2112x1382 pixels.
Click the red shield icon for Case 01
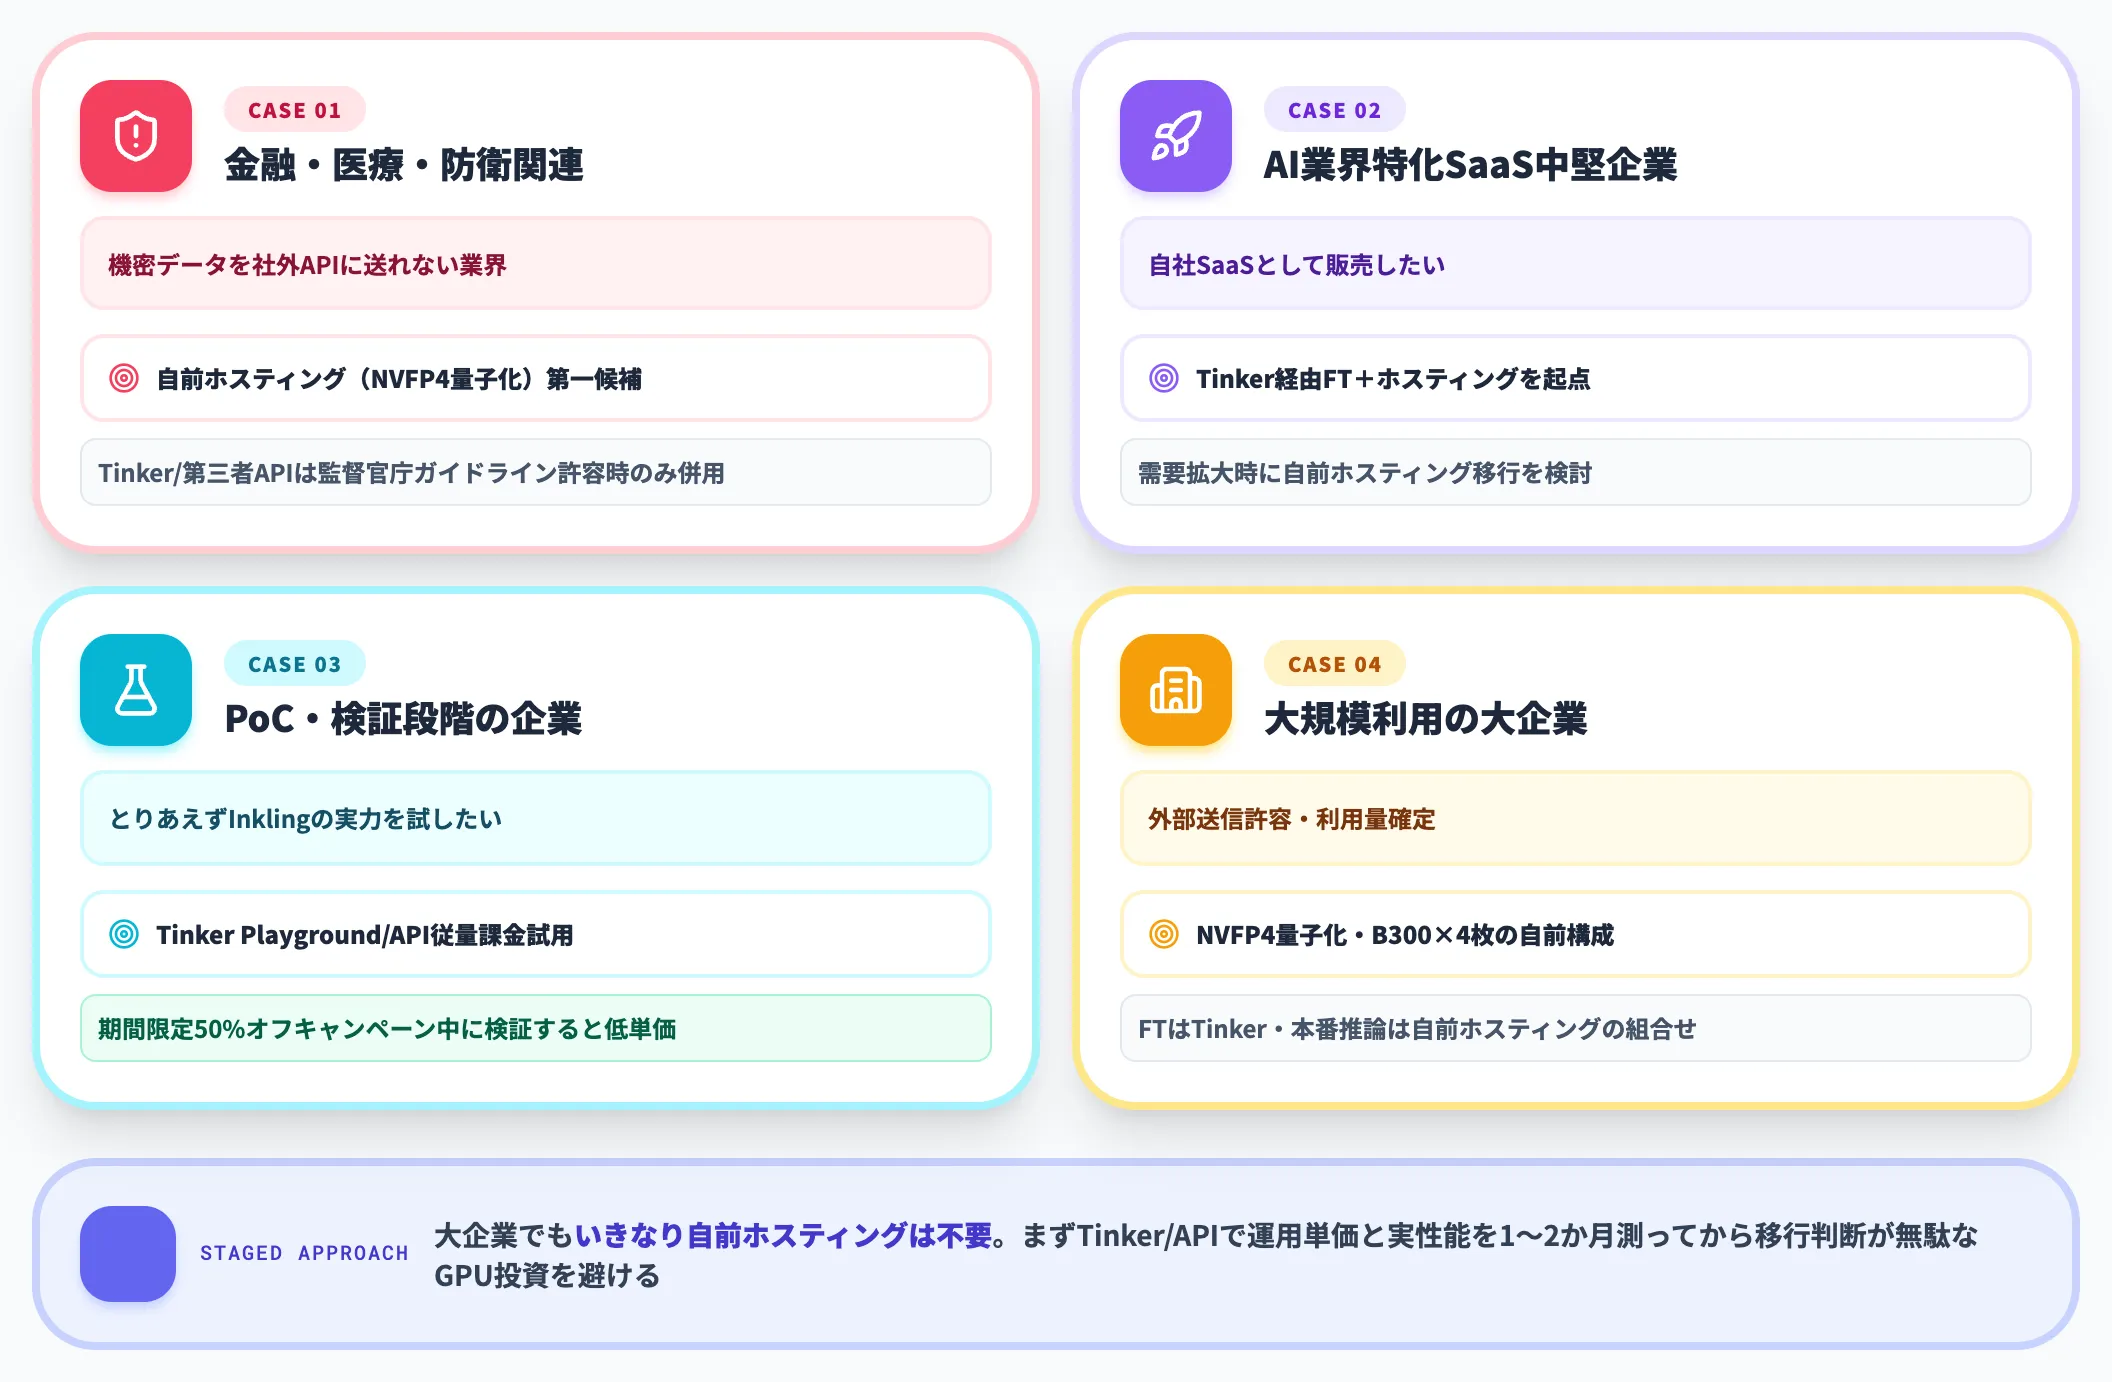(x=136, y=136)
